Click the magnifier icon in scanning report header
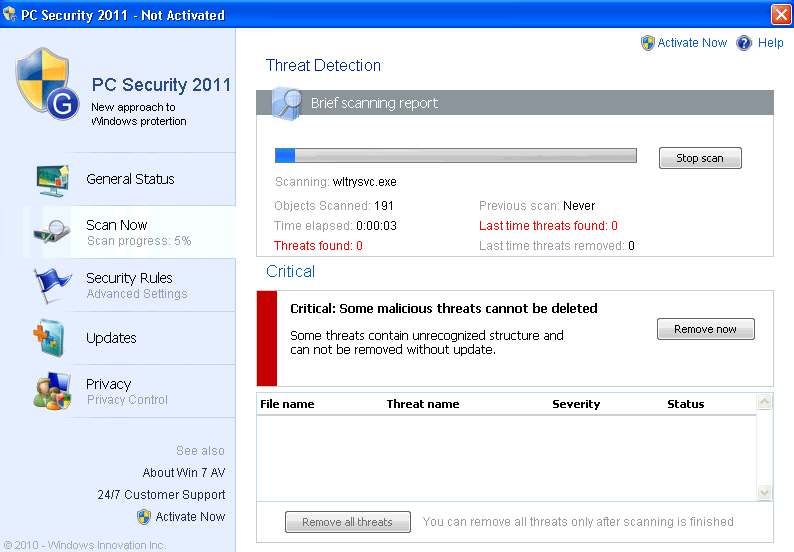This screenshot has width=794, height=552. 288,102
